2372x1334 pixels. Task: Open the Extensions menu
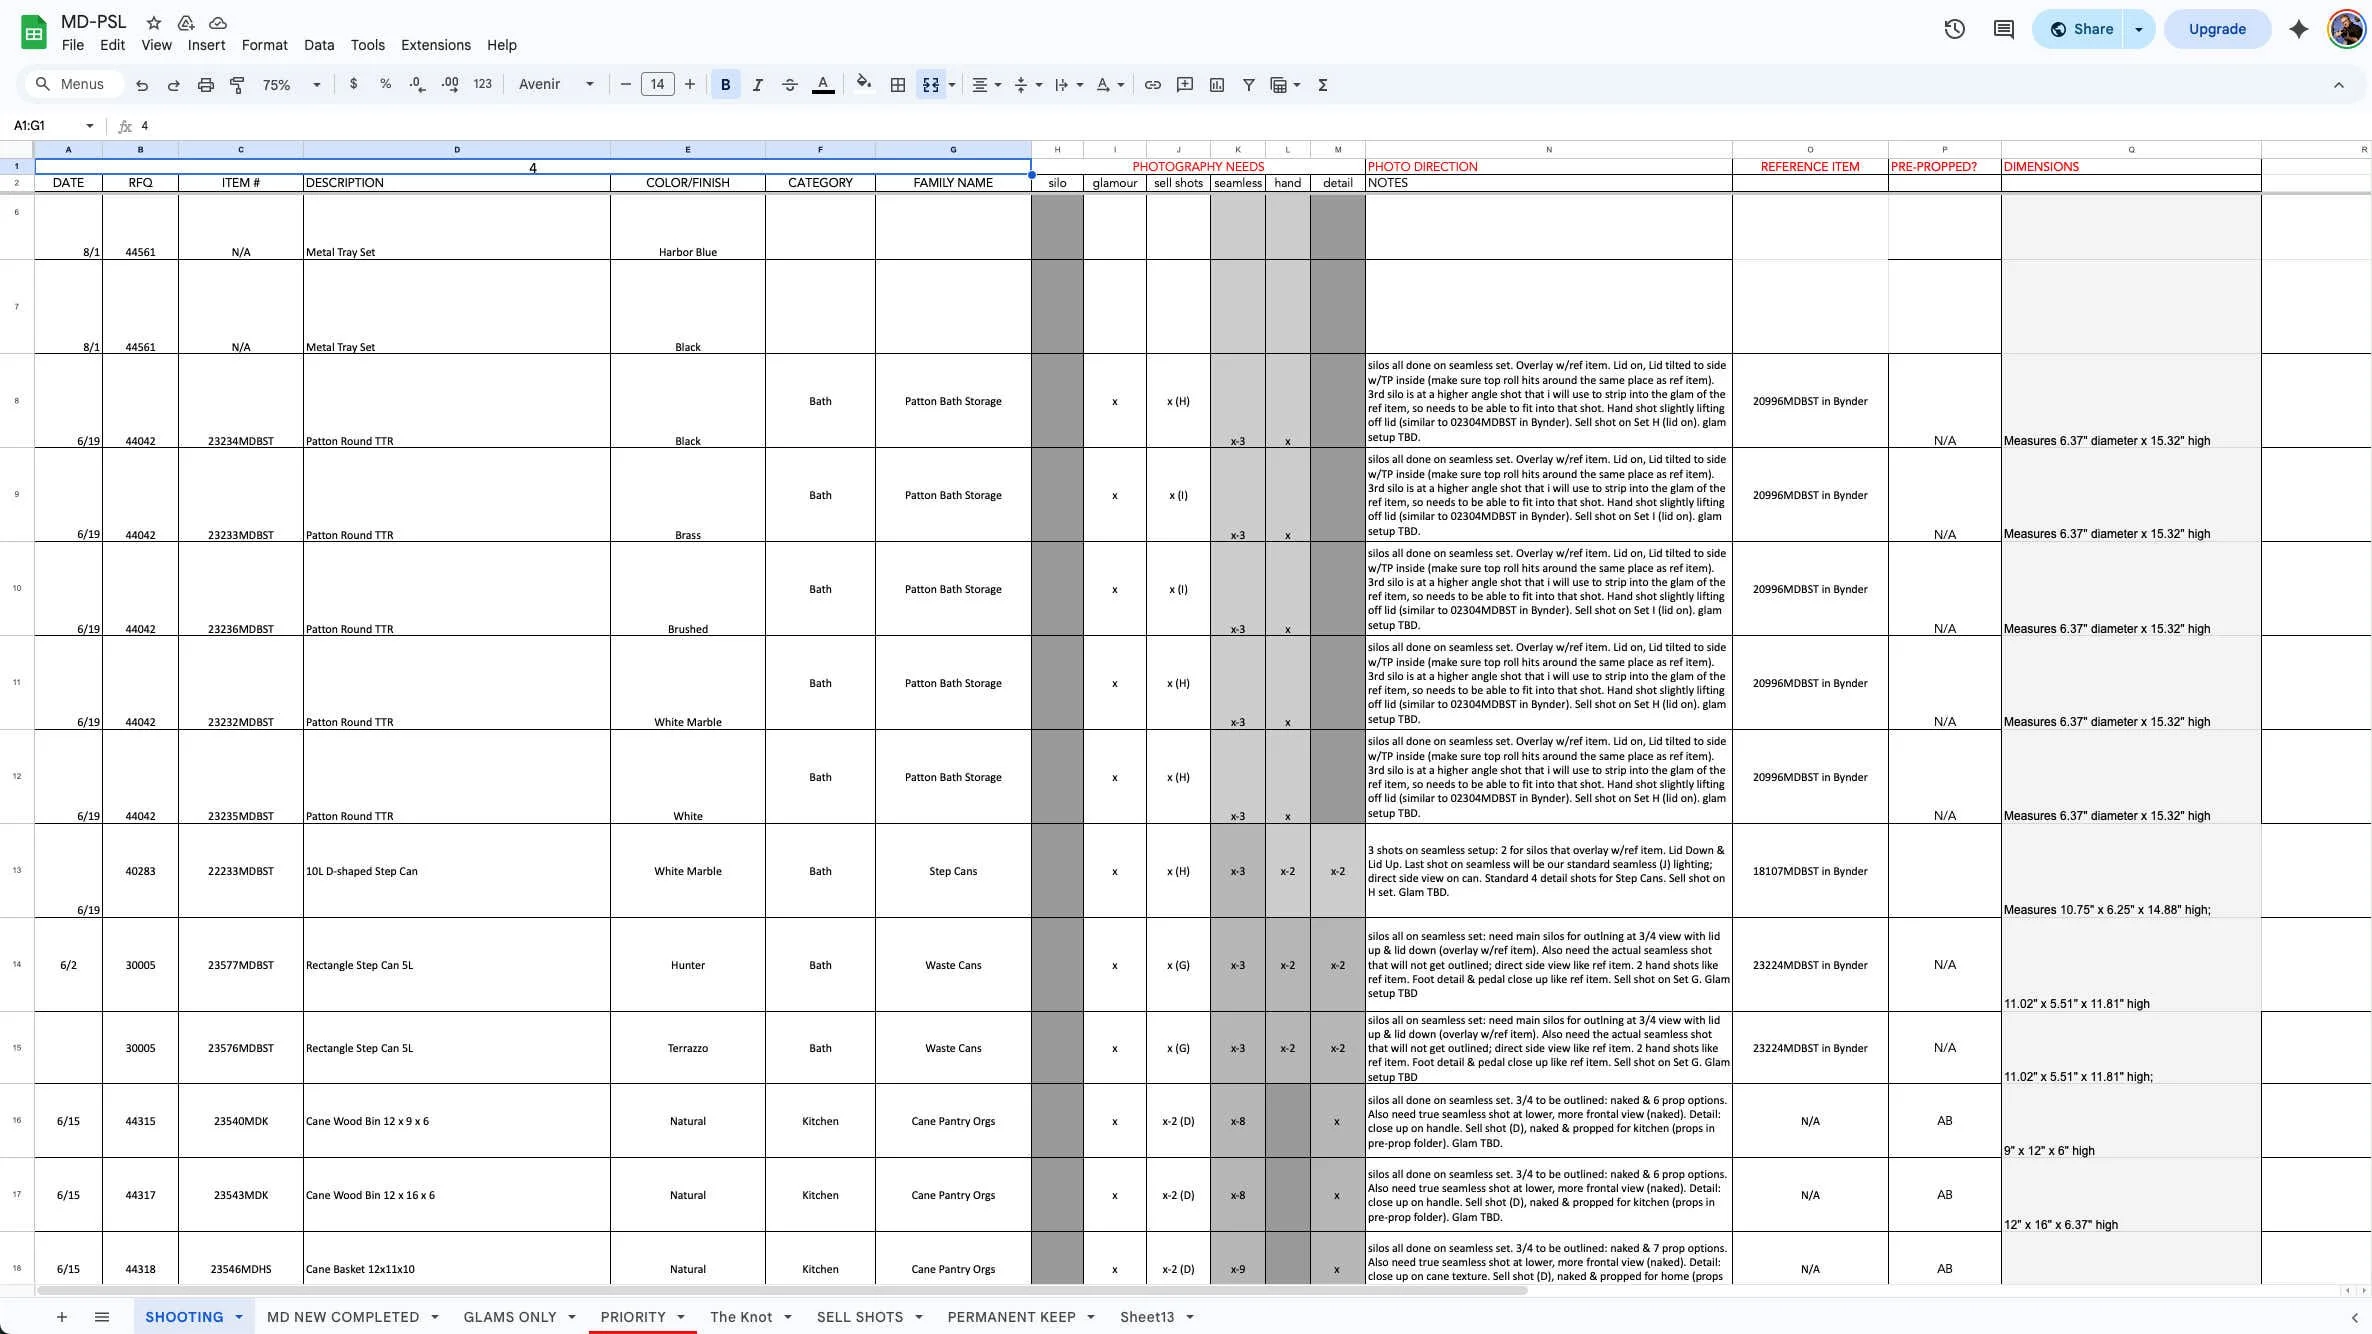tap(435, 45)
